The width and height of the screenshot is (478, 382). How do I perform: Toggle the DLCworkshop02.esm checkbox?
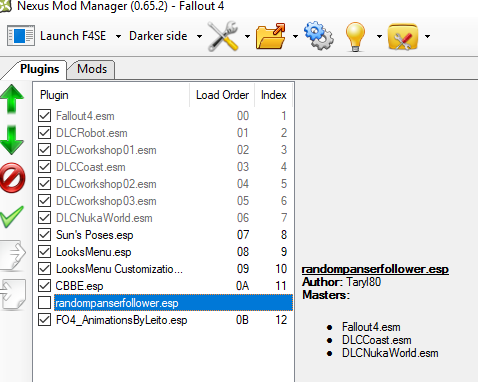coord(44,184)
